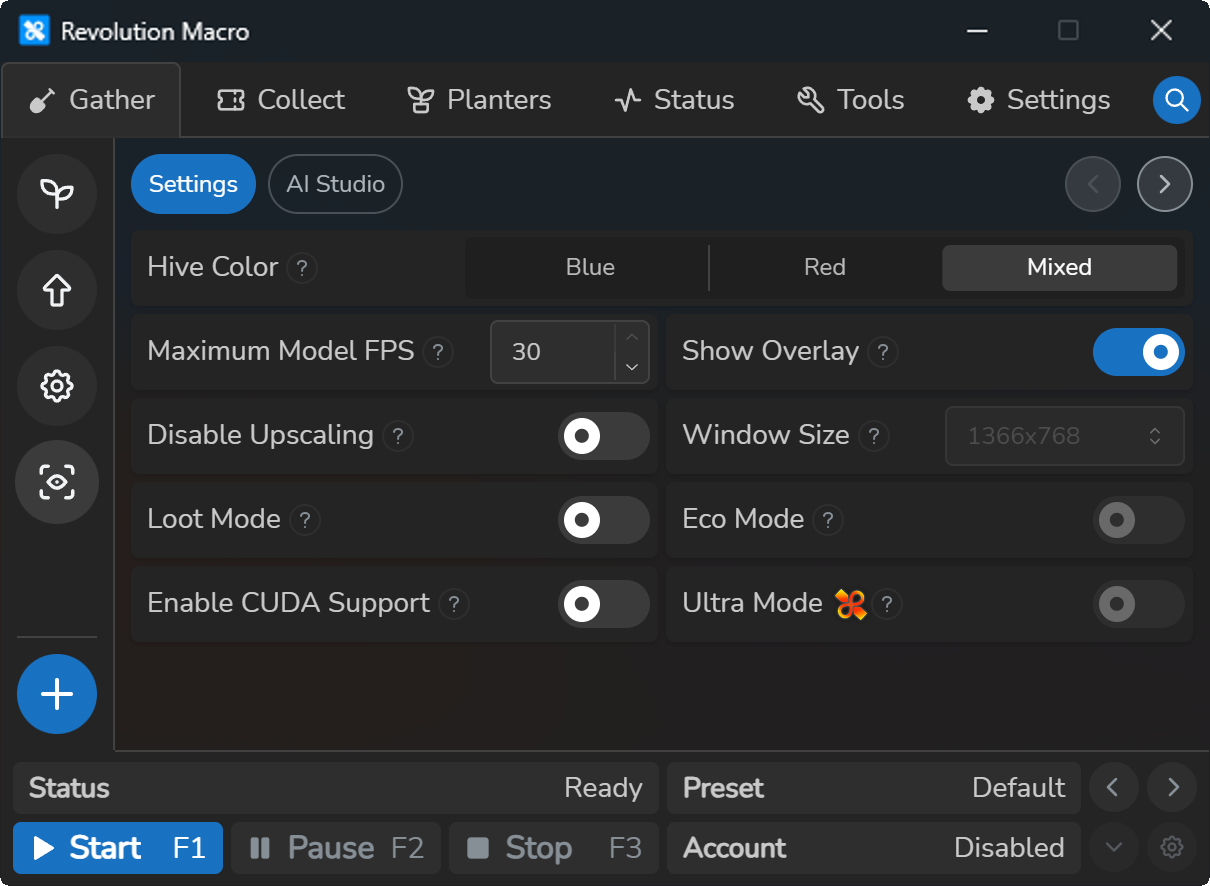Viewport: 1210px width, 886px height.
Task: Click help icon next to Enable CUDA Support
Action: click(x=454, y=604)
